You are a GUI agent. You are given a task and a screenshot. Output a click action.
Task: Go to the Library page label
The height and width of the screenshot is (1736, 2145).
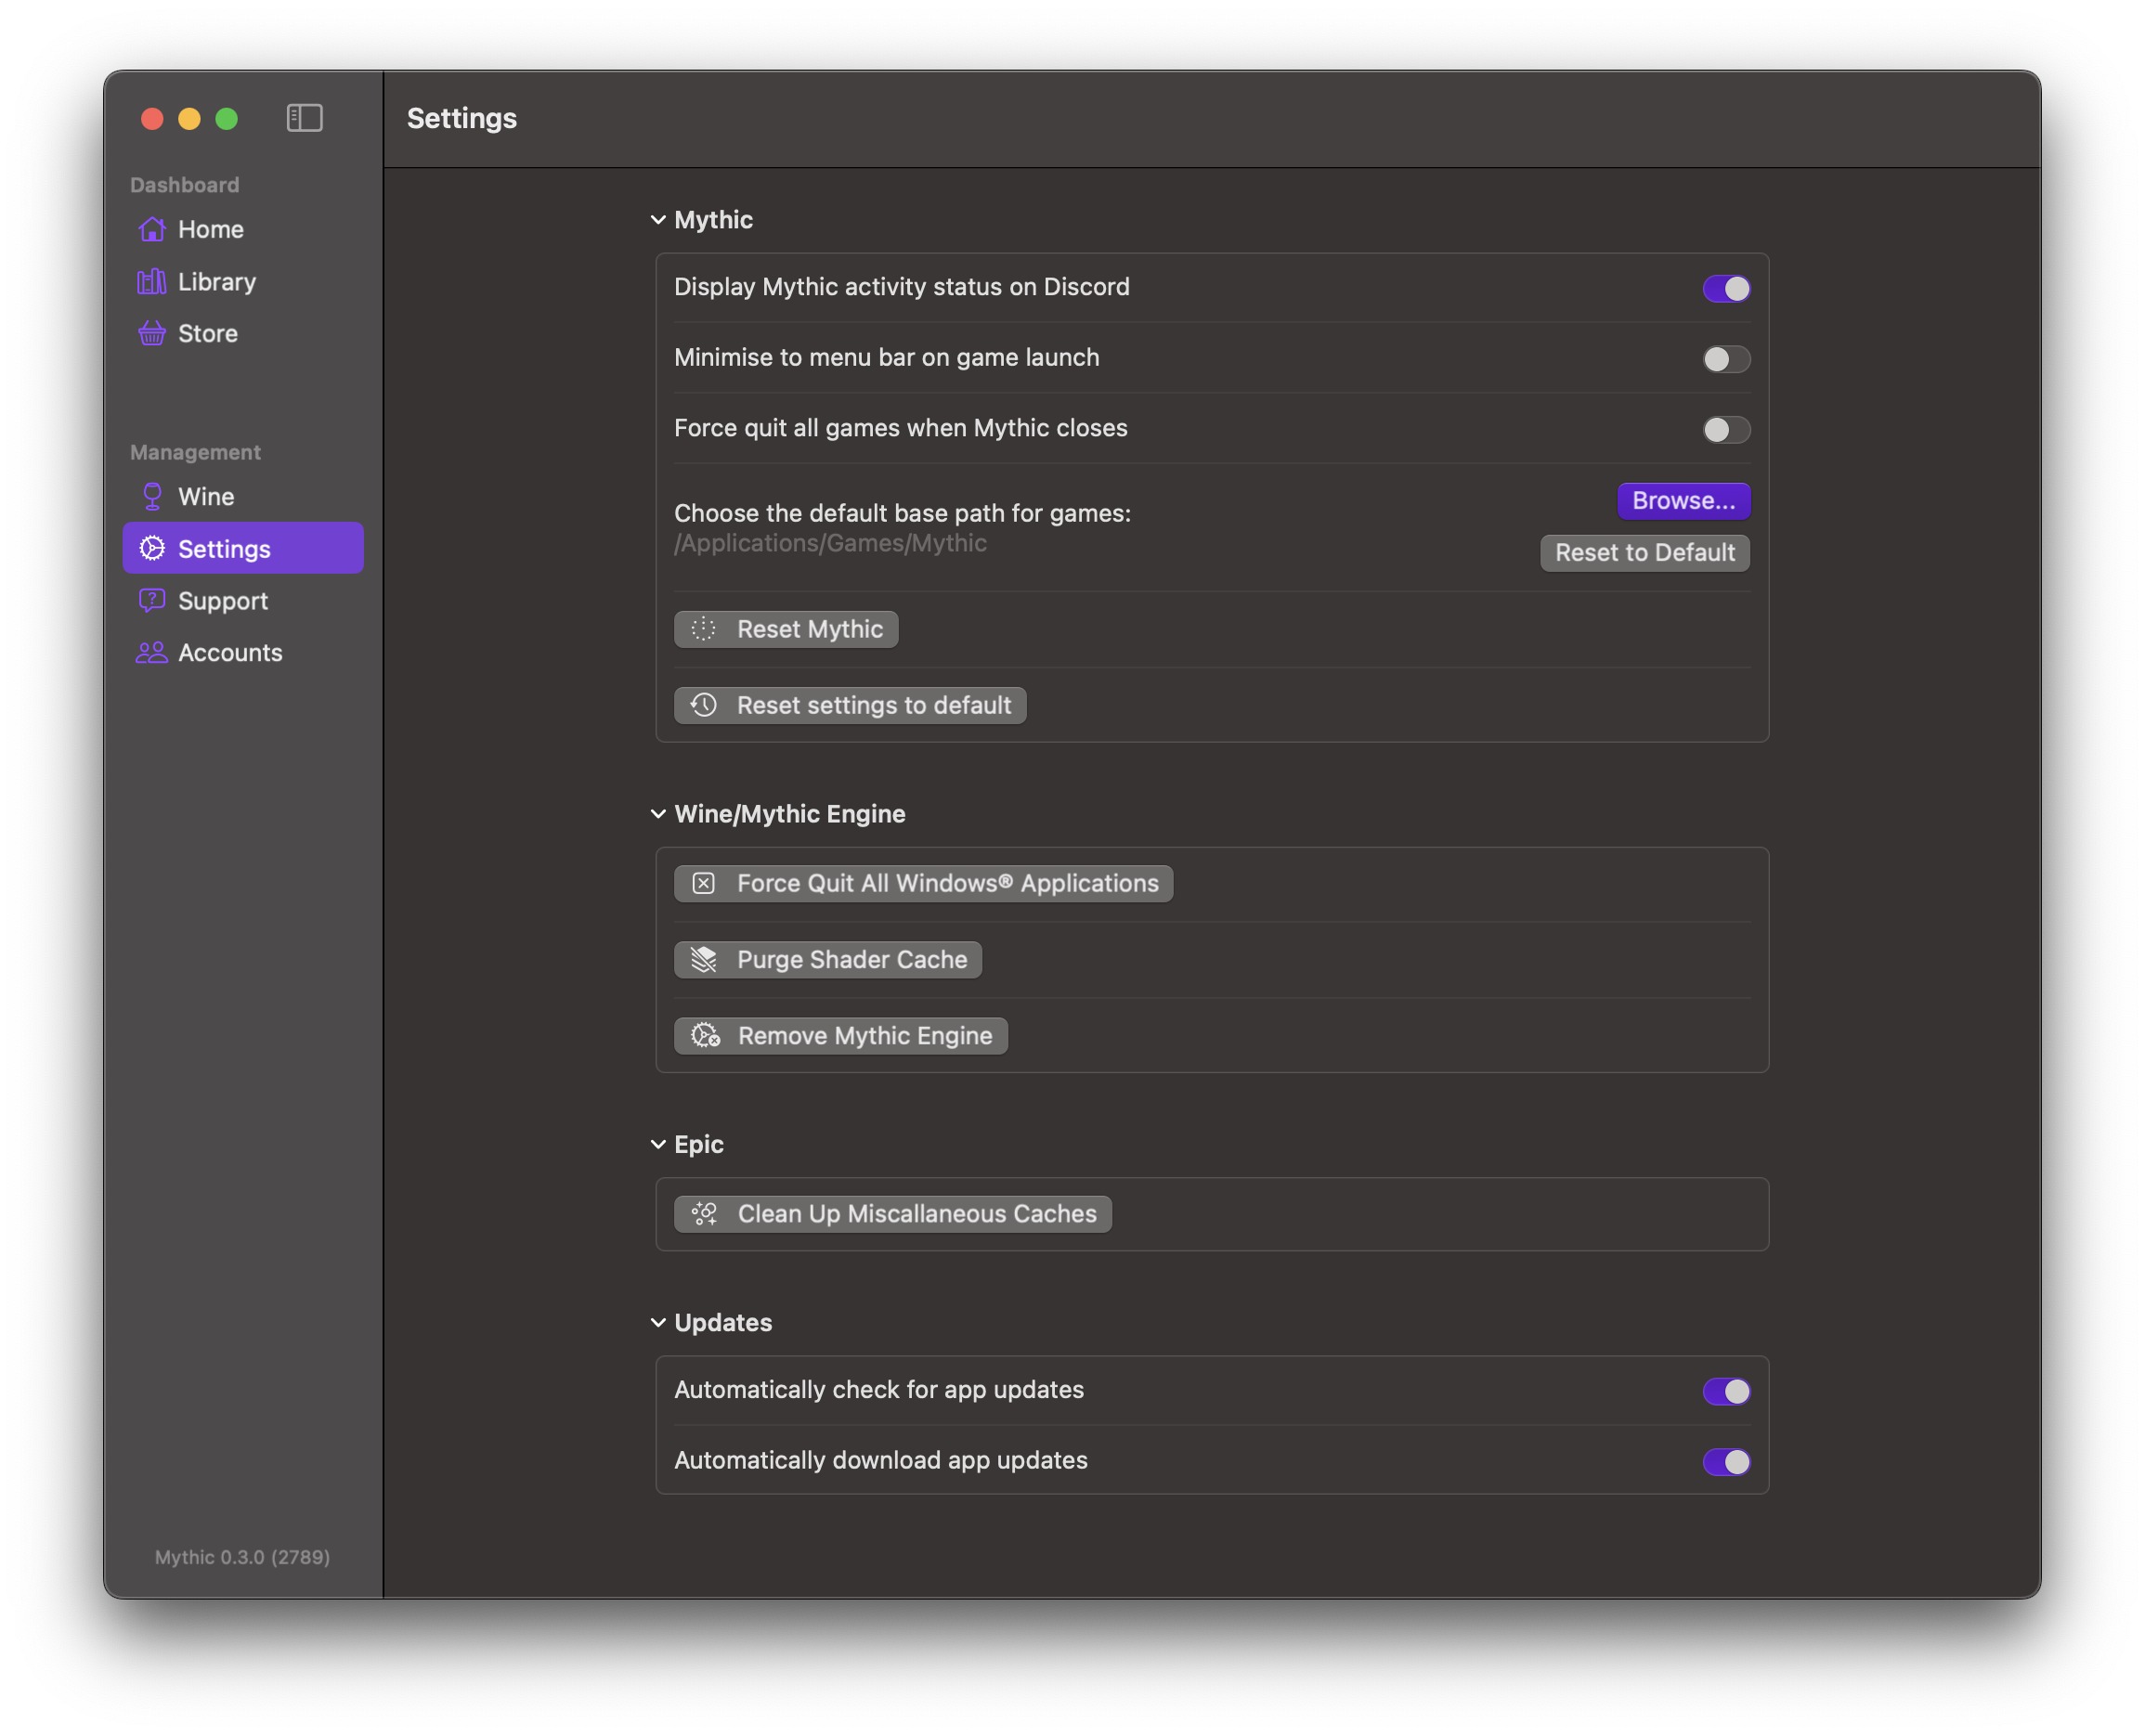217,282
